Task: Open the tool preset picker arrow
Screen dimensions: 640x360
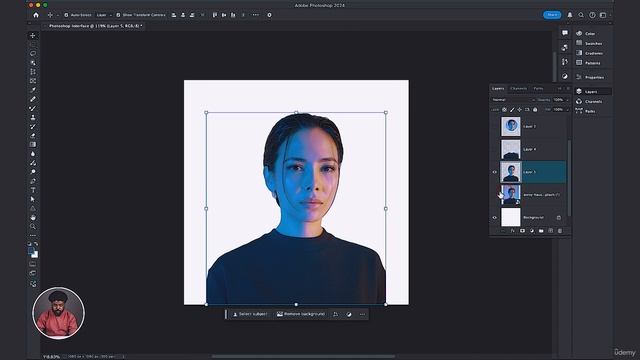Action: point(58,15)
